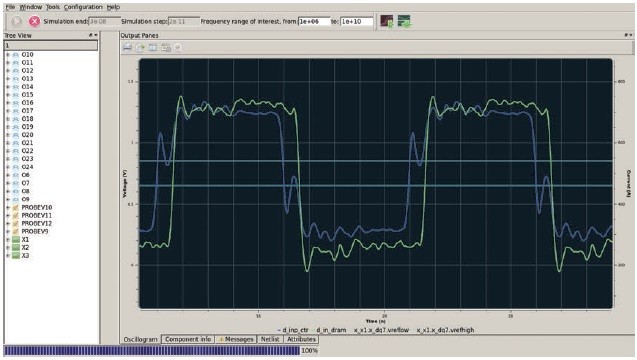Select the O13 tree item

[27, 78]
